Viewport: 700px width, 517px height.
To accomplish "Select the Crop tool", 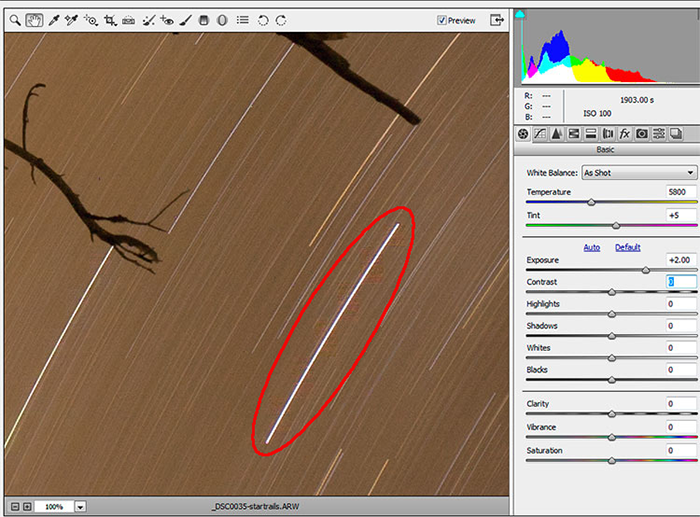I will pyautogui.click(x=110, y=21).
